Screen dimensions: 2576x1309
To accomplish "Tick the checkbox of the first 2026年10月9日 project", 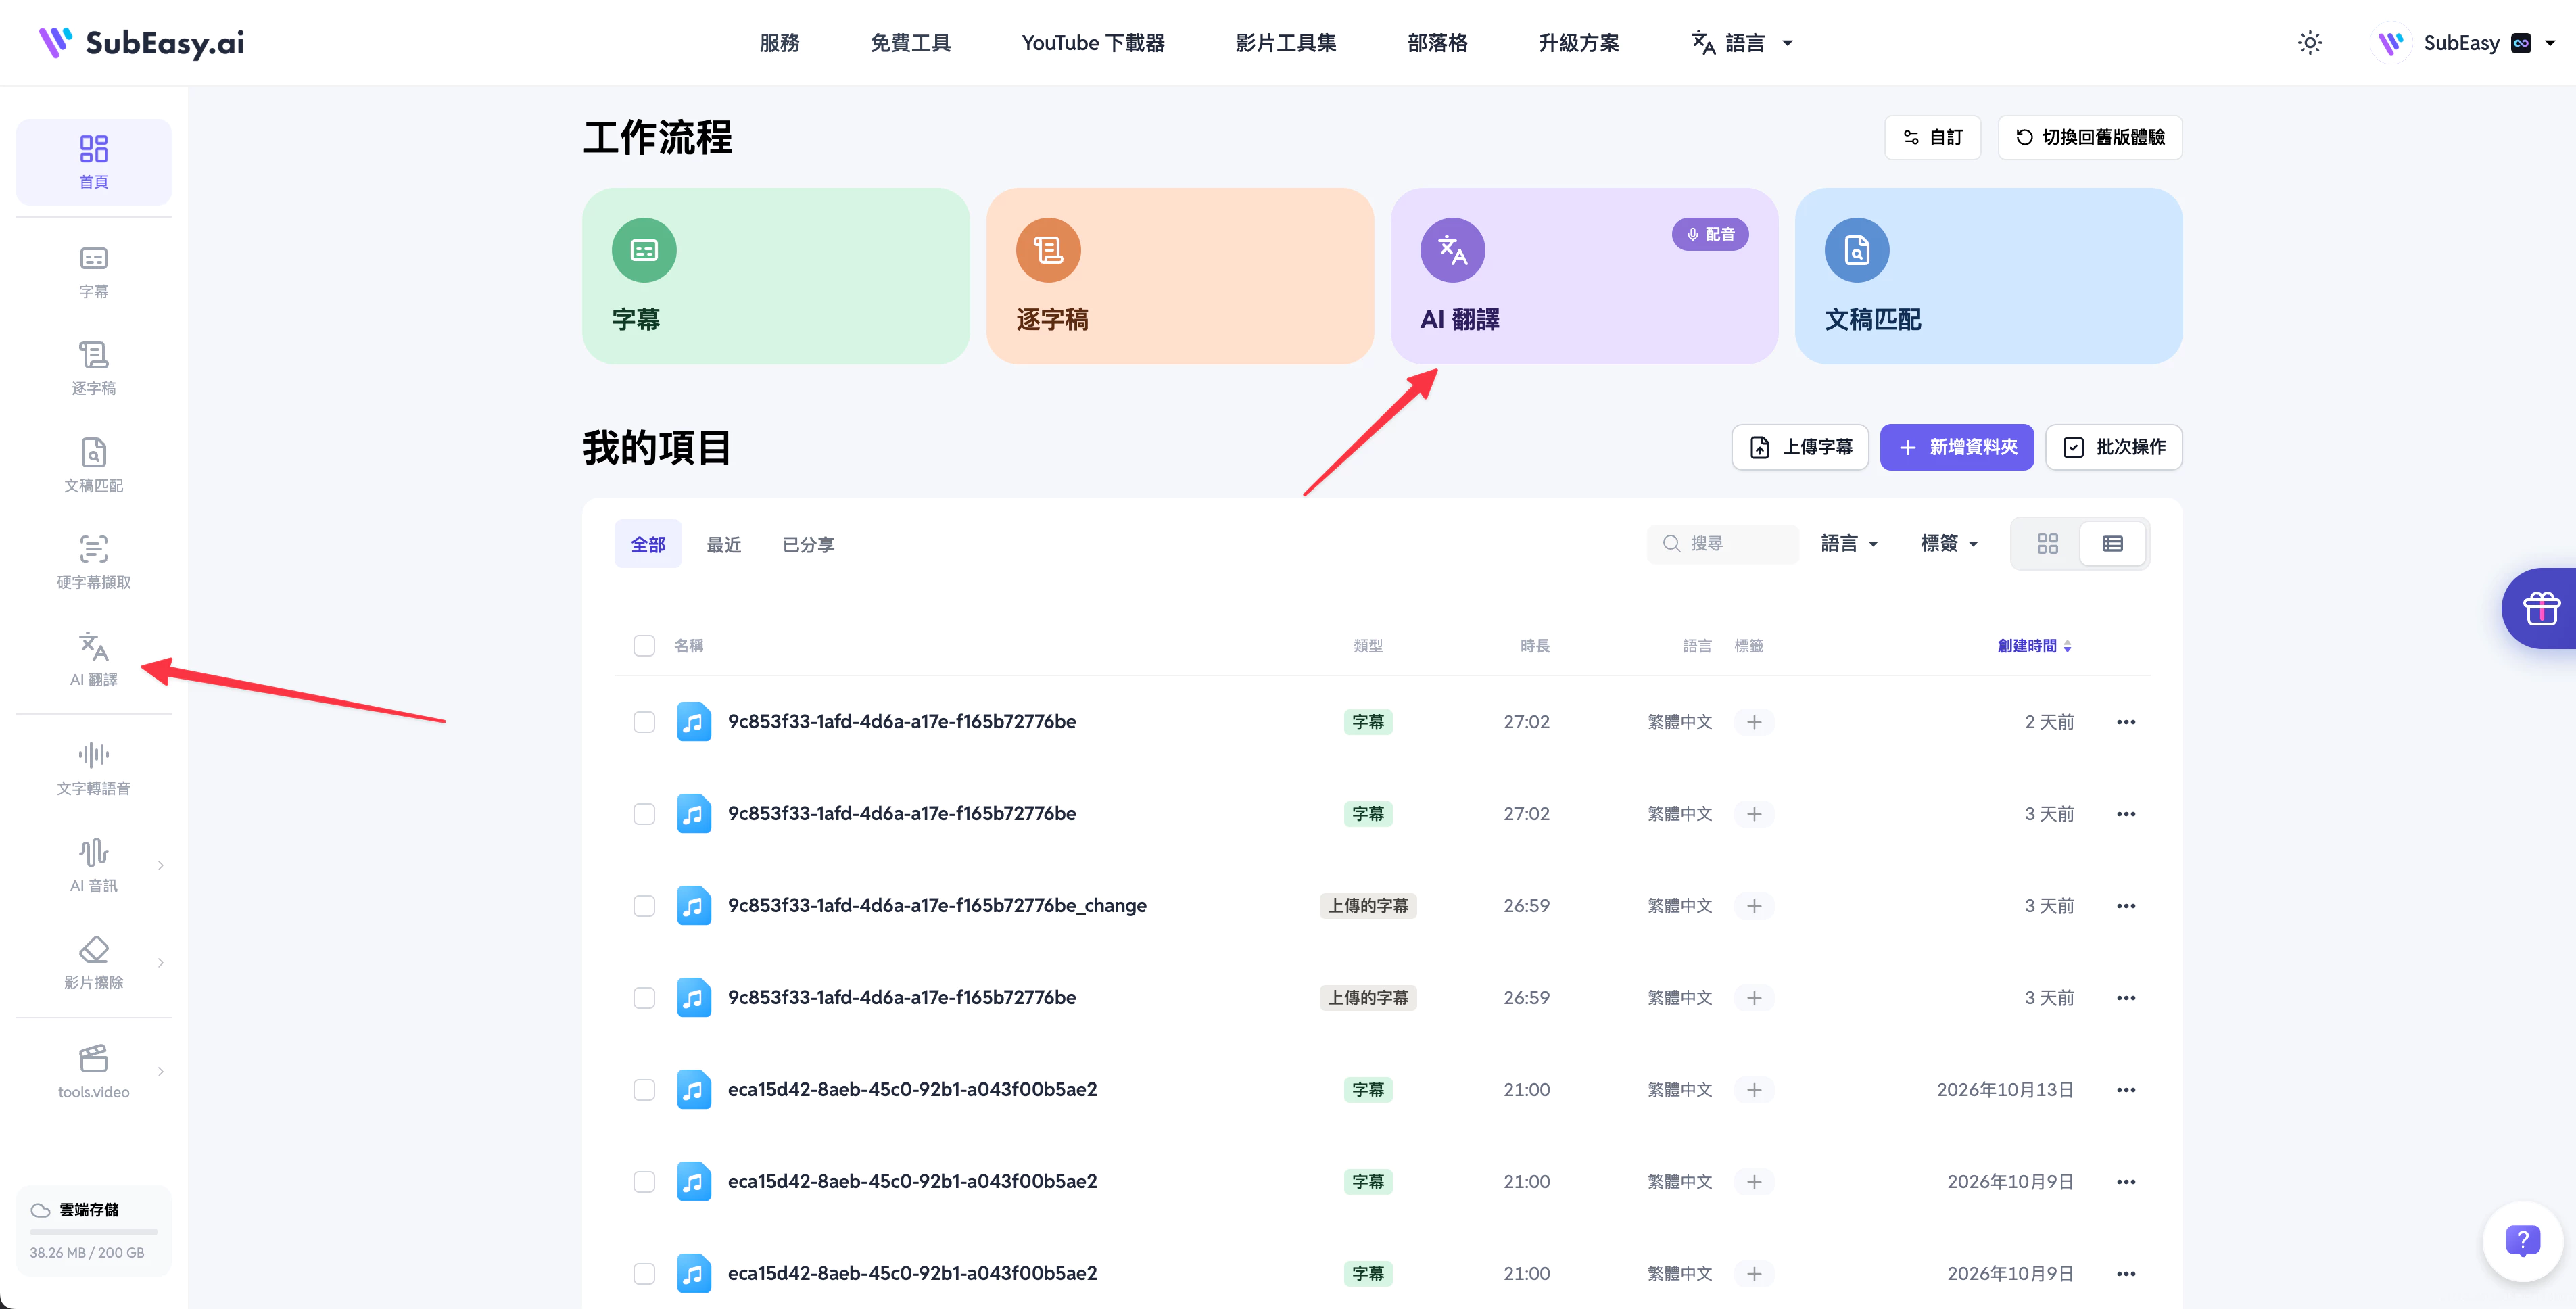I will [644, 1182].
